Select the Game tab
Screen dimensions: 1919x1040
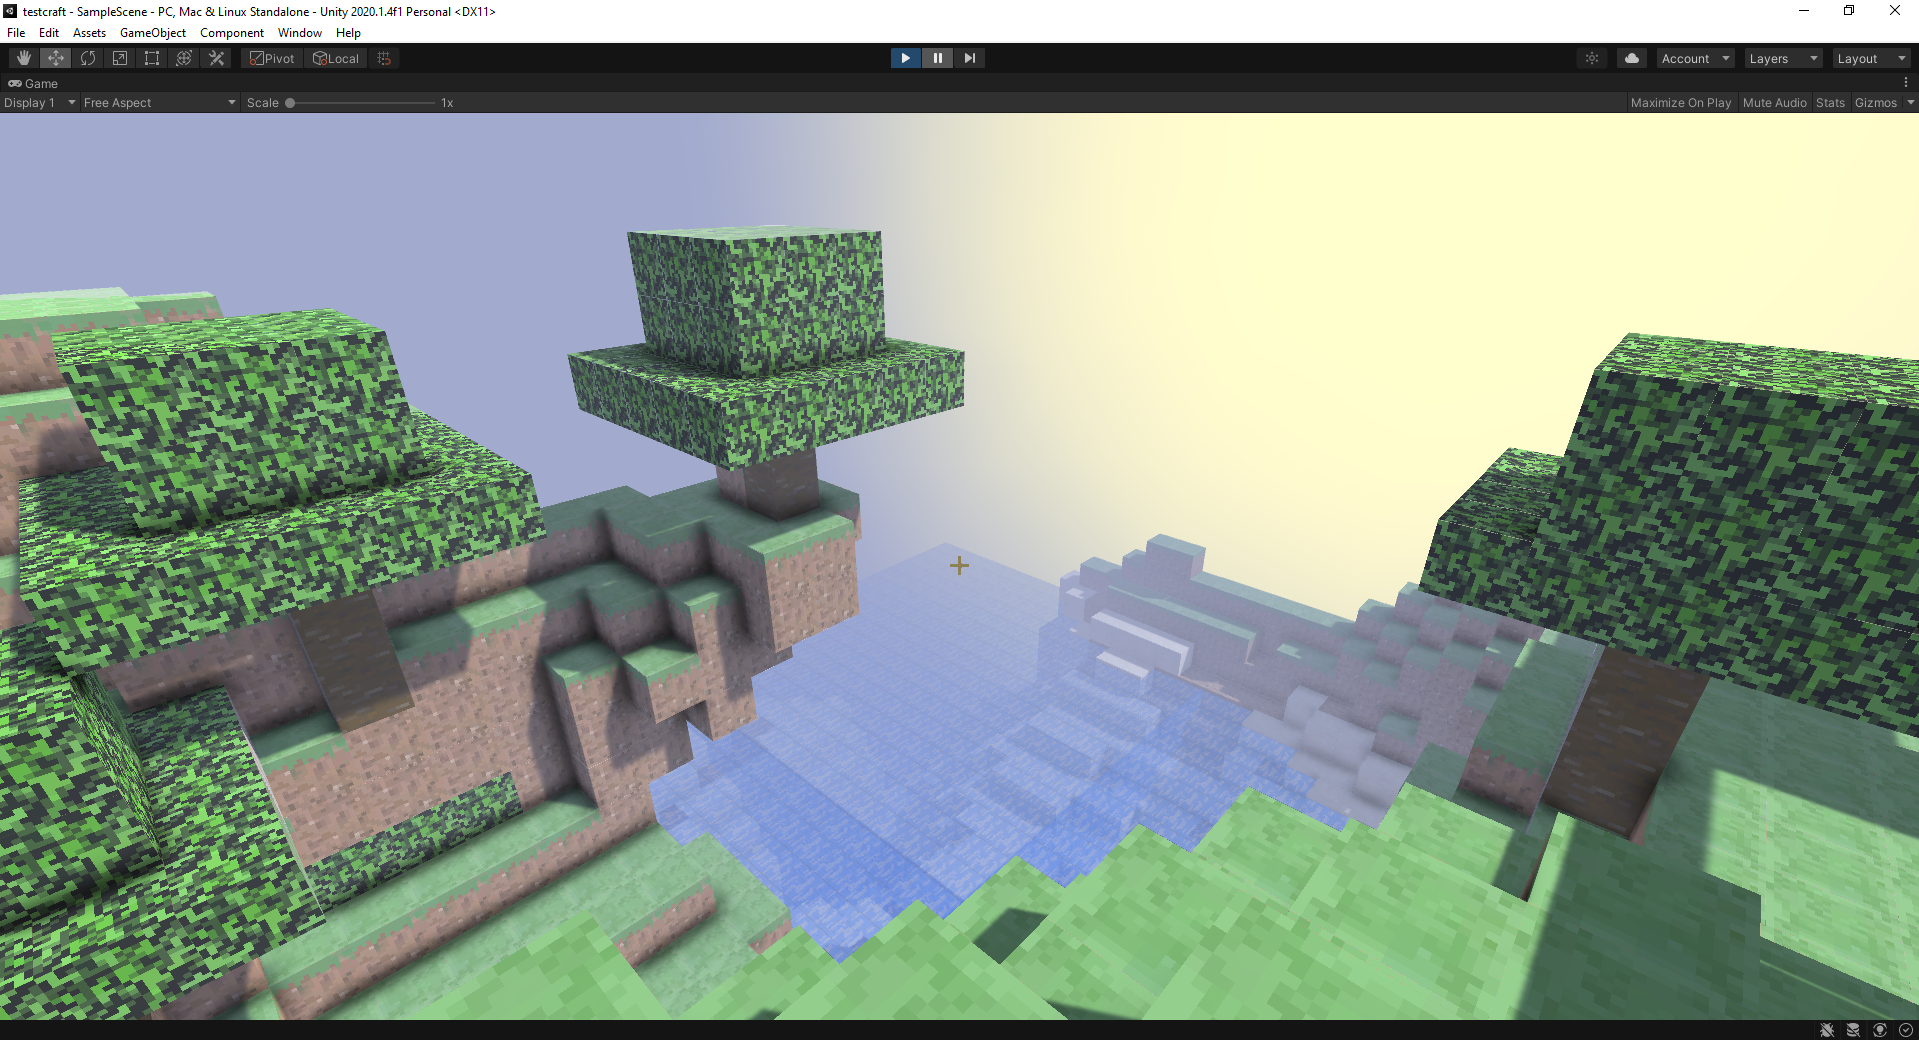pos(33,83)
